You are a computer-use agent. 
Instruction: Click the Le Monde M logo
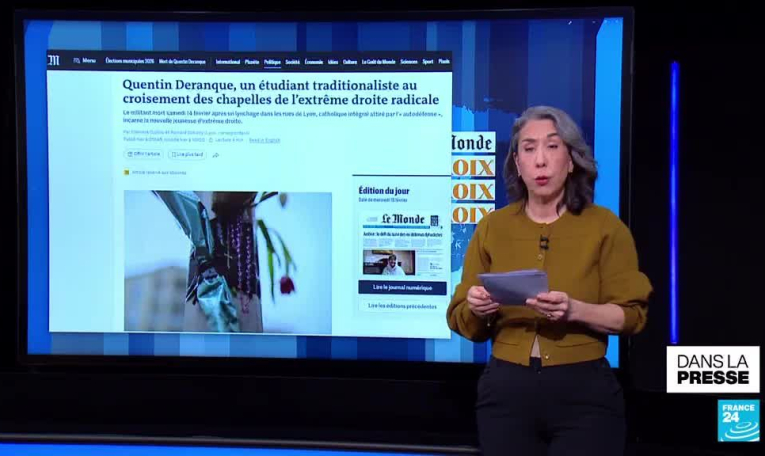[x=53, y=60]
